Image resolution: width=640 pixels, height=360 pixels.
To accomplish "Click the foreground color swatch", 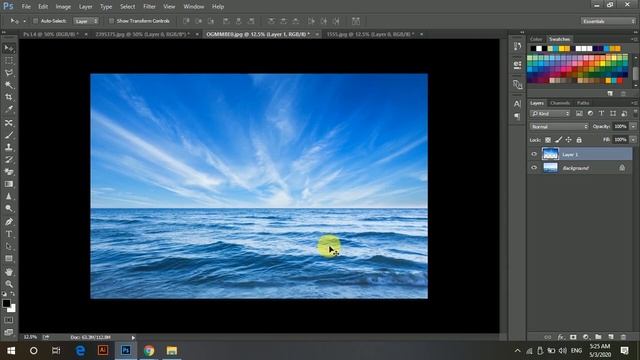I will [6, 303].
